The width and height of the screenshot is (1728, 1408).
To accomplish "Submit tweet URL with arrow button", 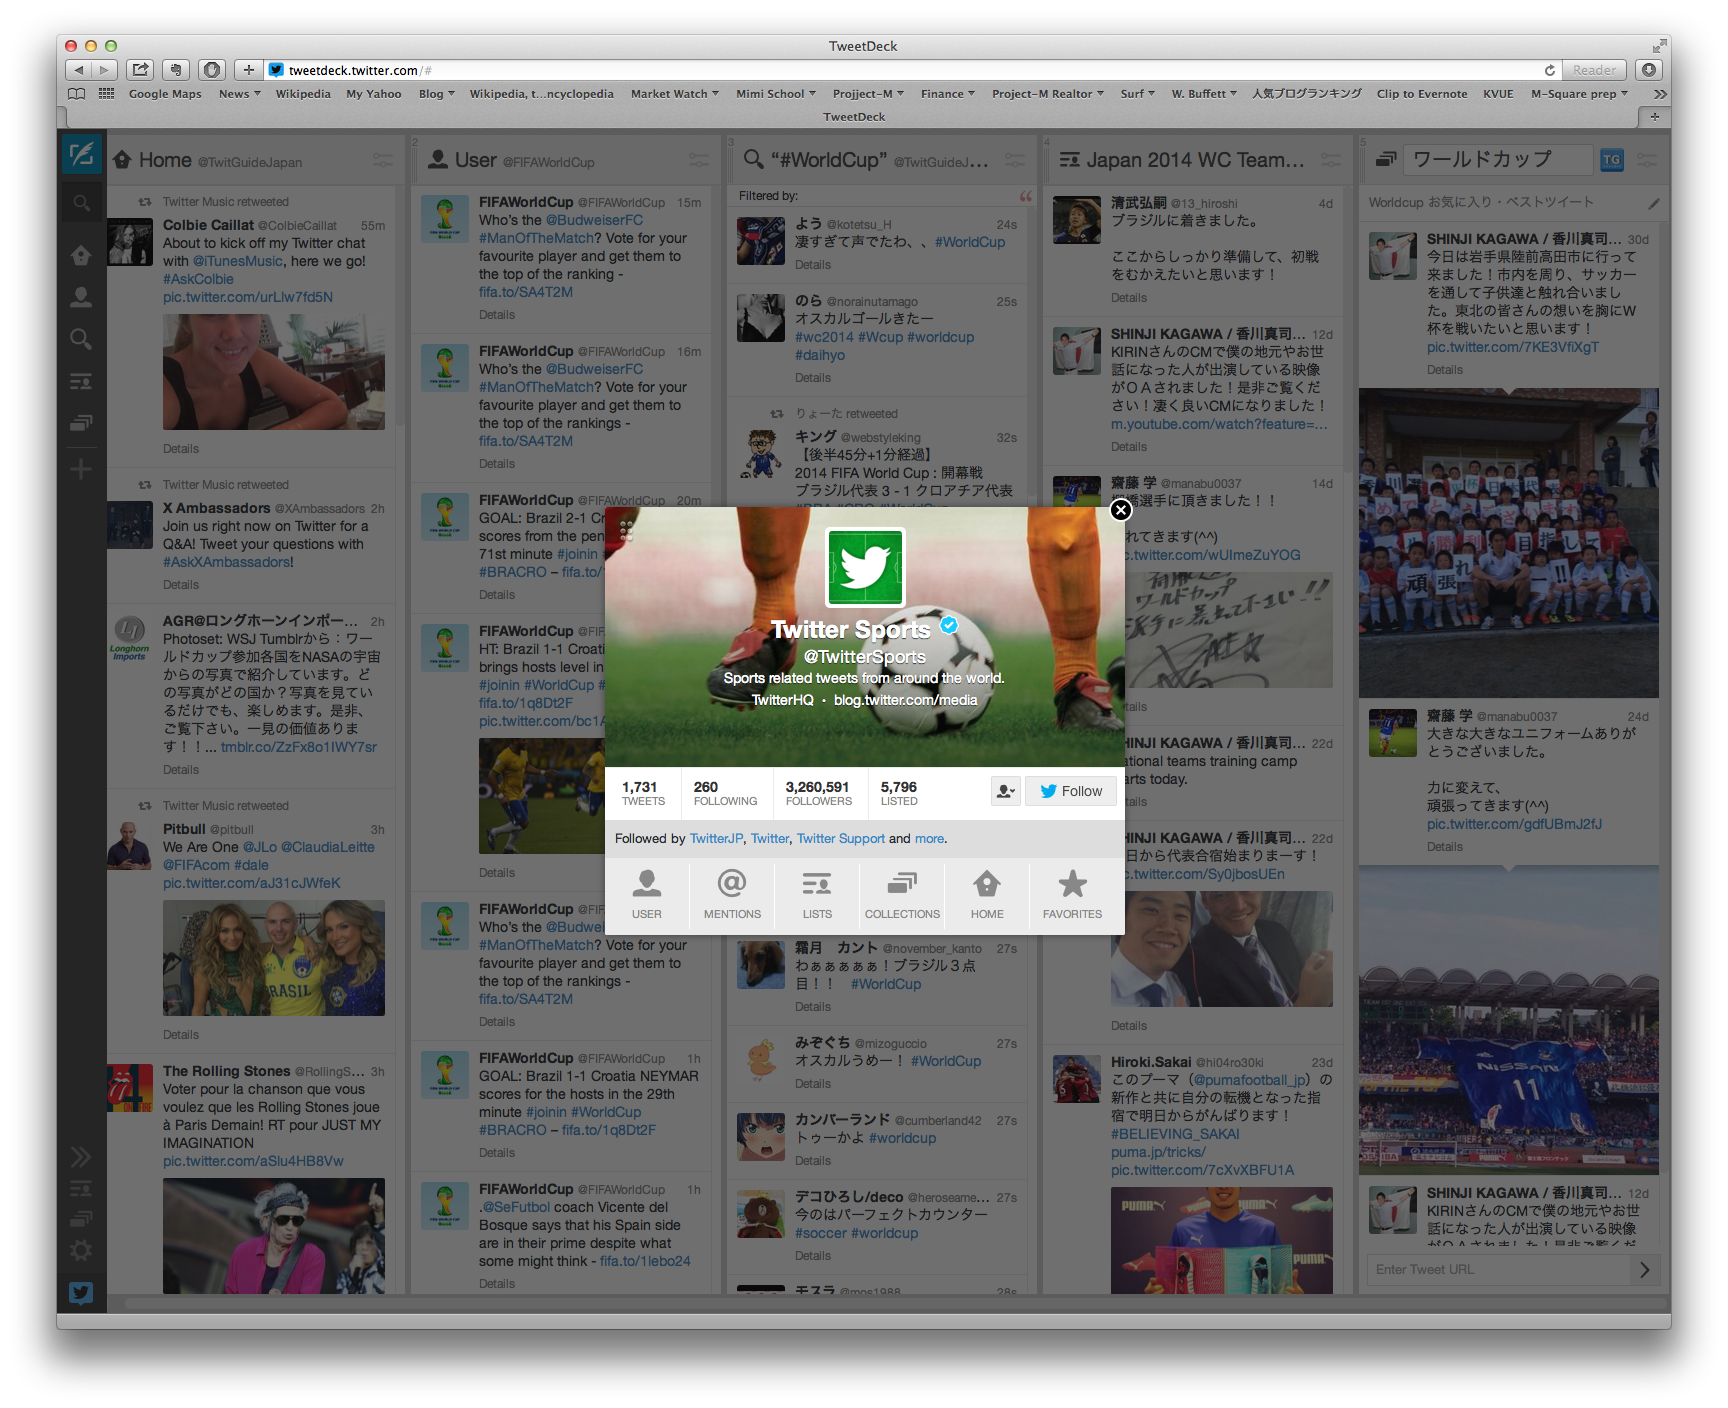I will (1645, 1270).
